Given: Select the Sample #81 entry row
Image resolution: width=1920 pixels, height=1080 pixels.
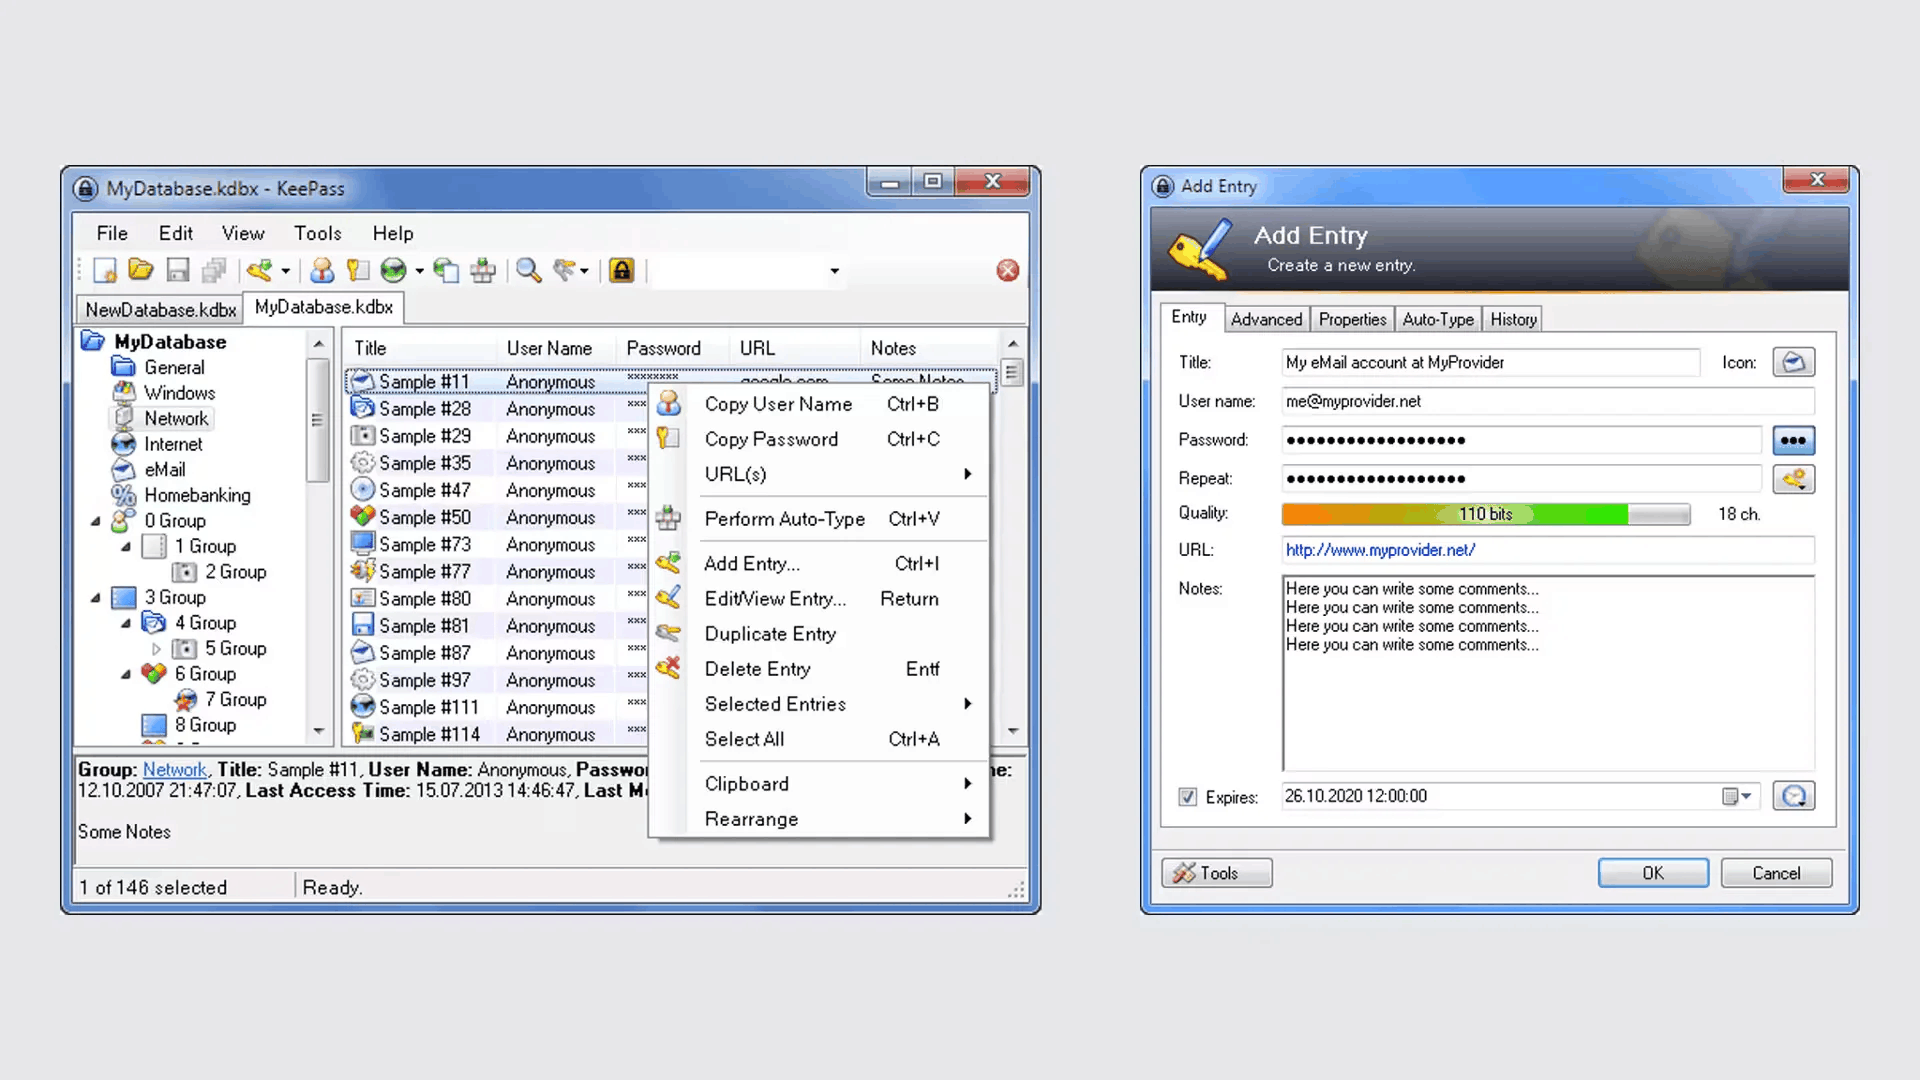Looking at the screenshot, I should pyautogui.click(x=498, y=626).
